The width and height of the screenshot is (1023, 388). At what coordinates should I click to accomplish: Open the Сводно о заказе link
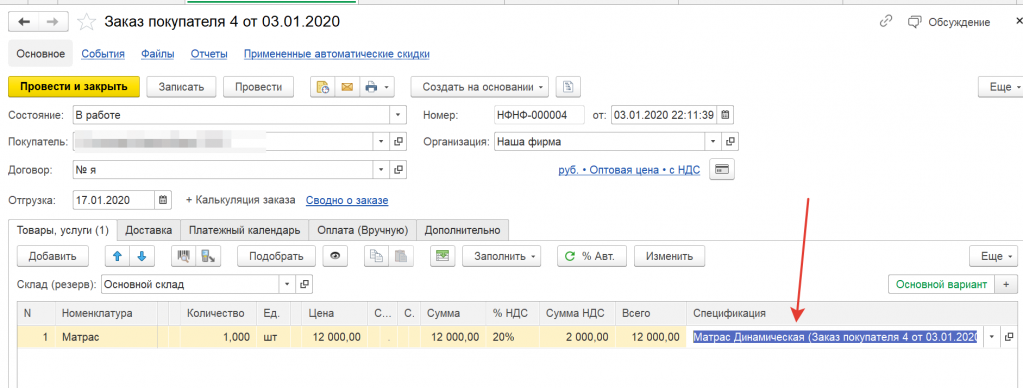coord(347,200)
